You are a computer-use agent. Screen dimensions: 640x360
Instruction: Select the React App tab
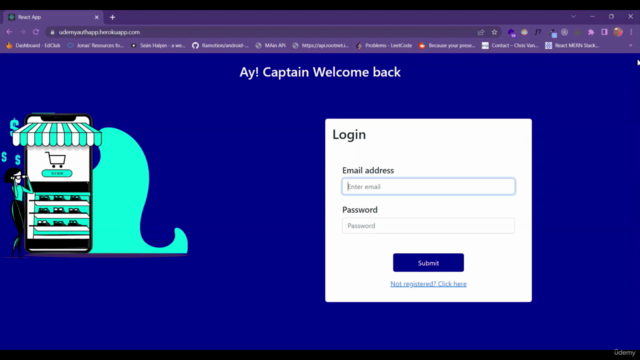(53, 17)
